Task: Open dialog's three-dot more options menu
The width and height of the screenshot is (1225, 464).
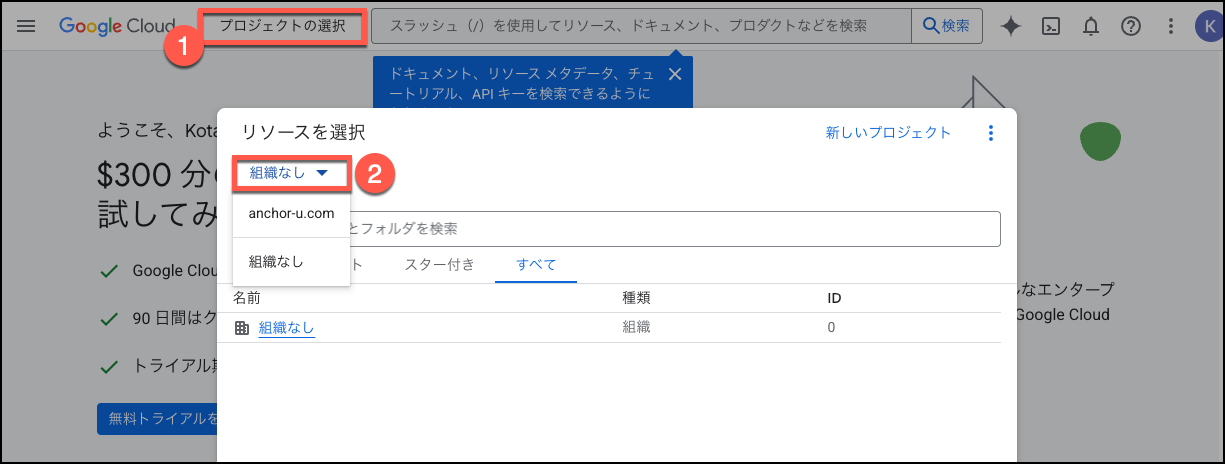Action: [991, 133]
